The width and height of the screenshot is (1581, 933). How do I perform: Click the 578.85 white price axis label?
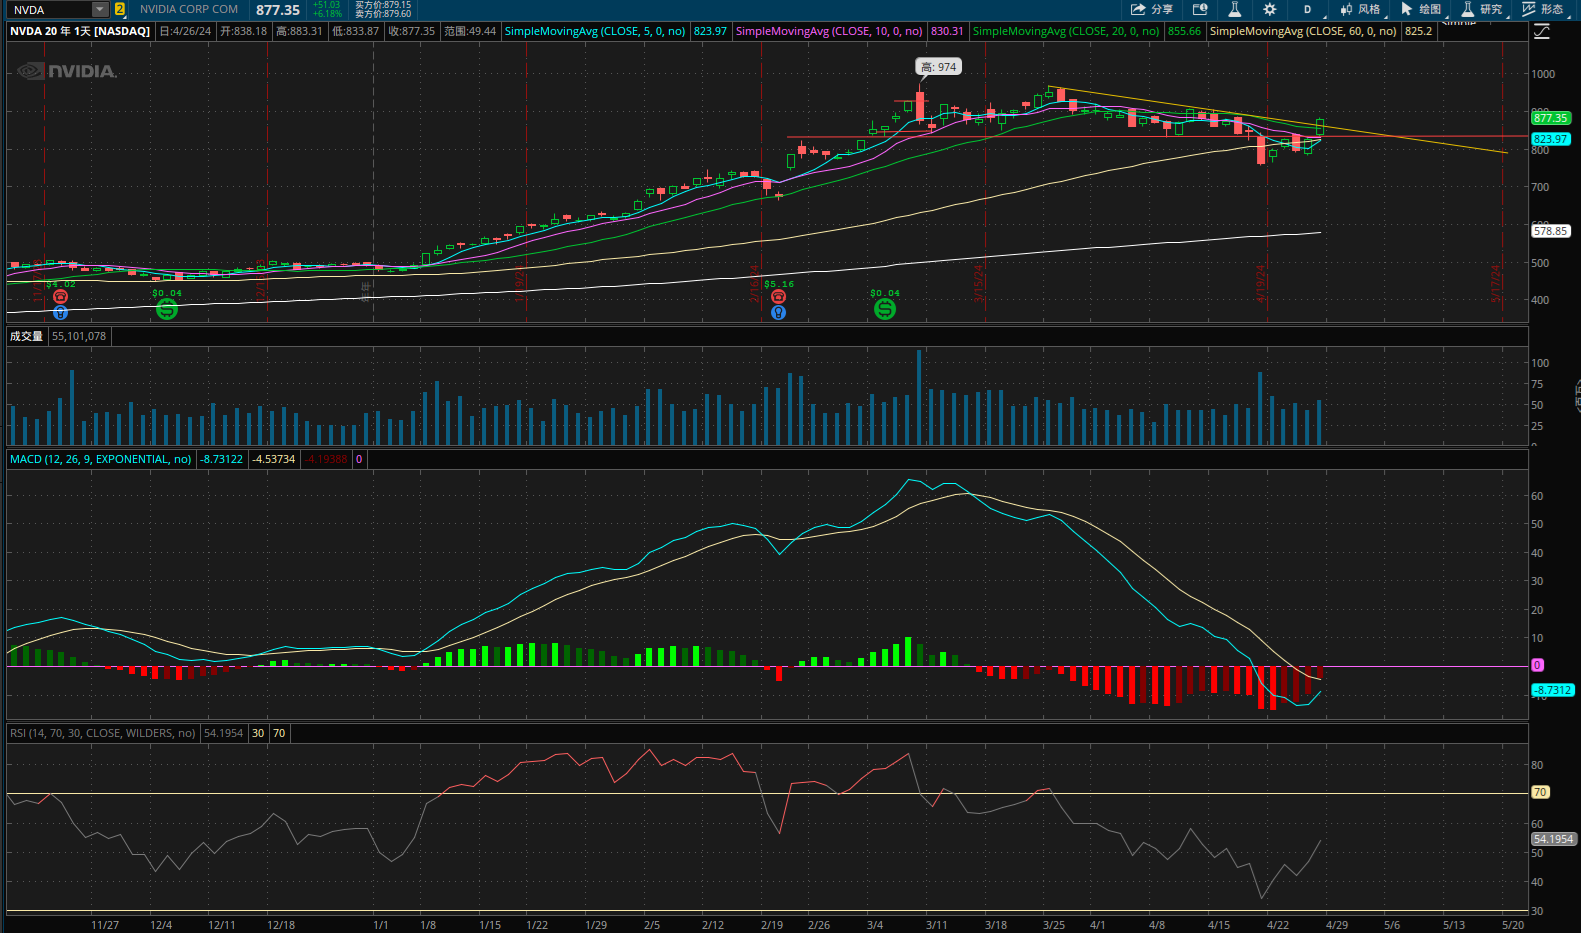pyautogui.click(x=1551, y=231)
